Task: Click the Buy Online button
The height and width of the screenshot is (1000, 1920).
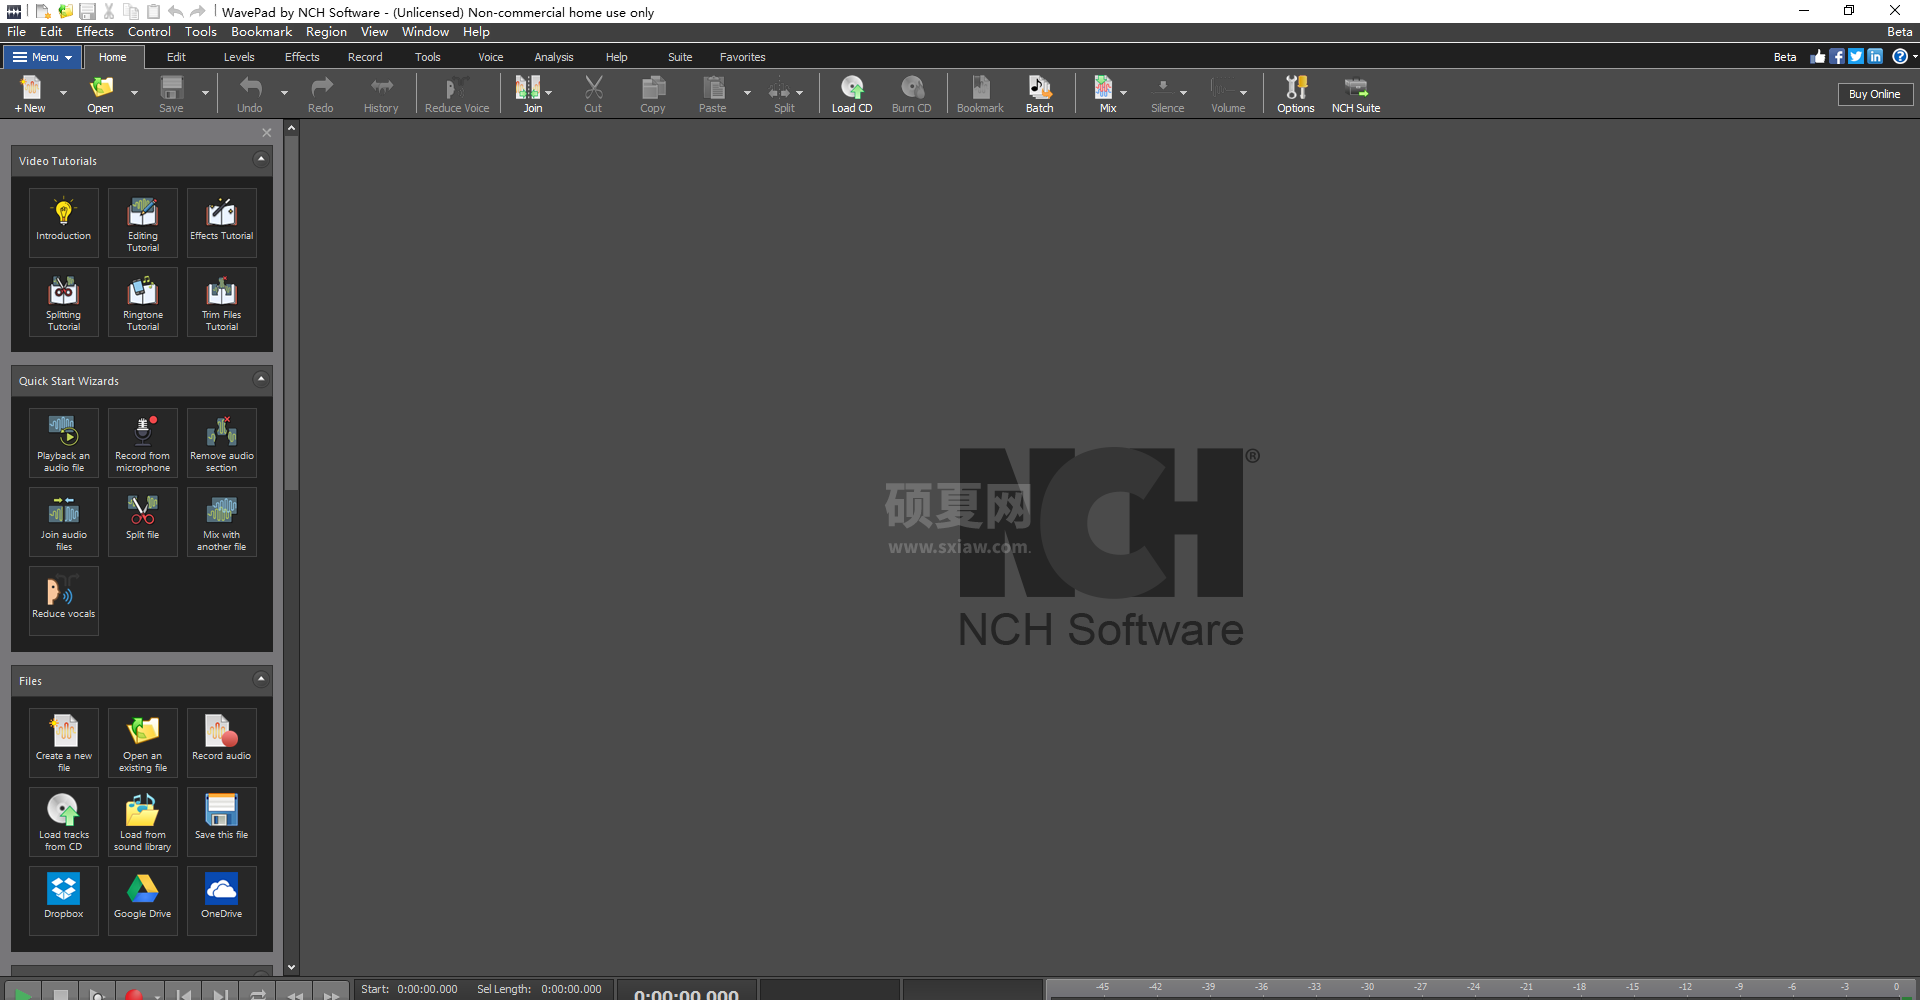Action: [x=1875, y=94]
